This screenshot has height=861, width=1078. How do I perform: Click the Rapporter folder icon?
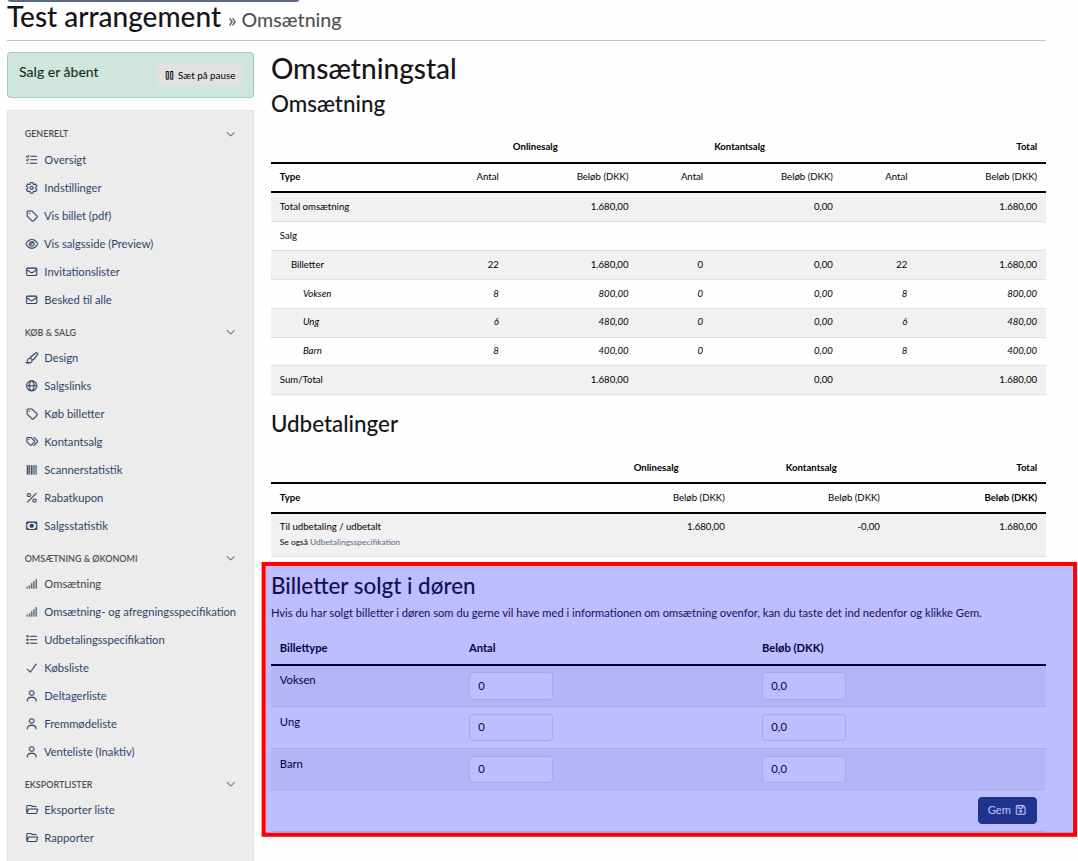32,838
